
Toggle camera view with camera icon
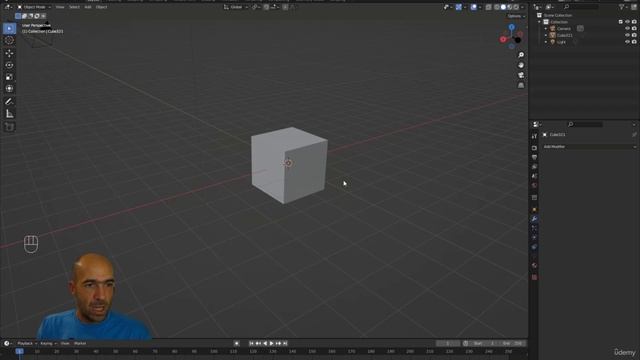pyautogui.click(x=521, y=76)
